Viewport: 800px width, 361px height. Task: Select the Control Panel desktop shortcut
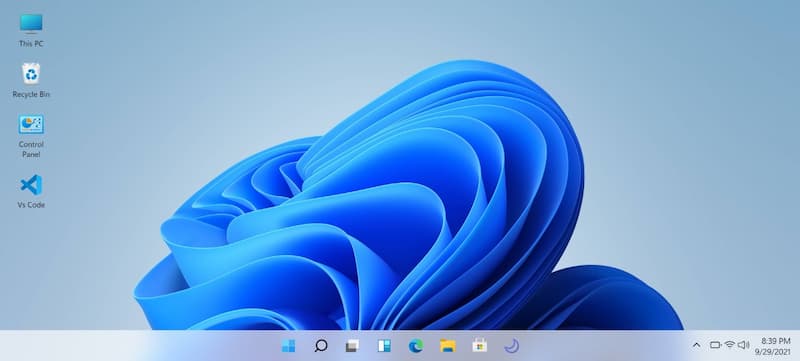(31, 136)
